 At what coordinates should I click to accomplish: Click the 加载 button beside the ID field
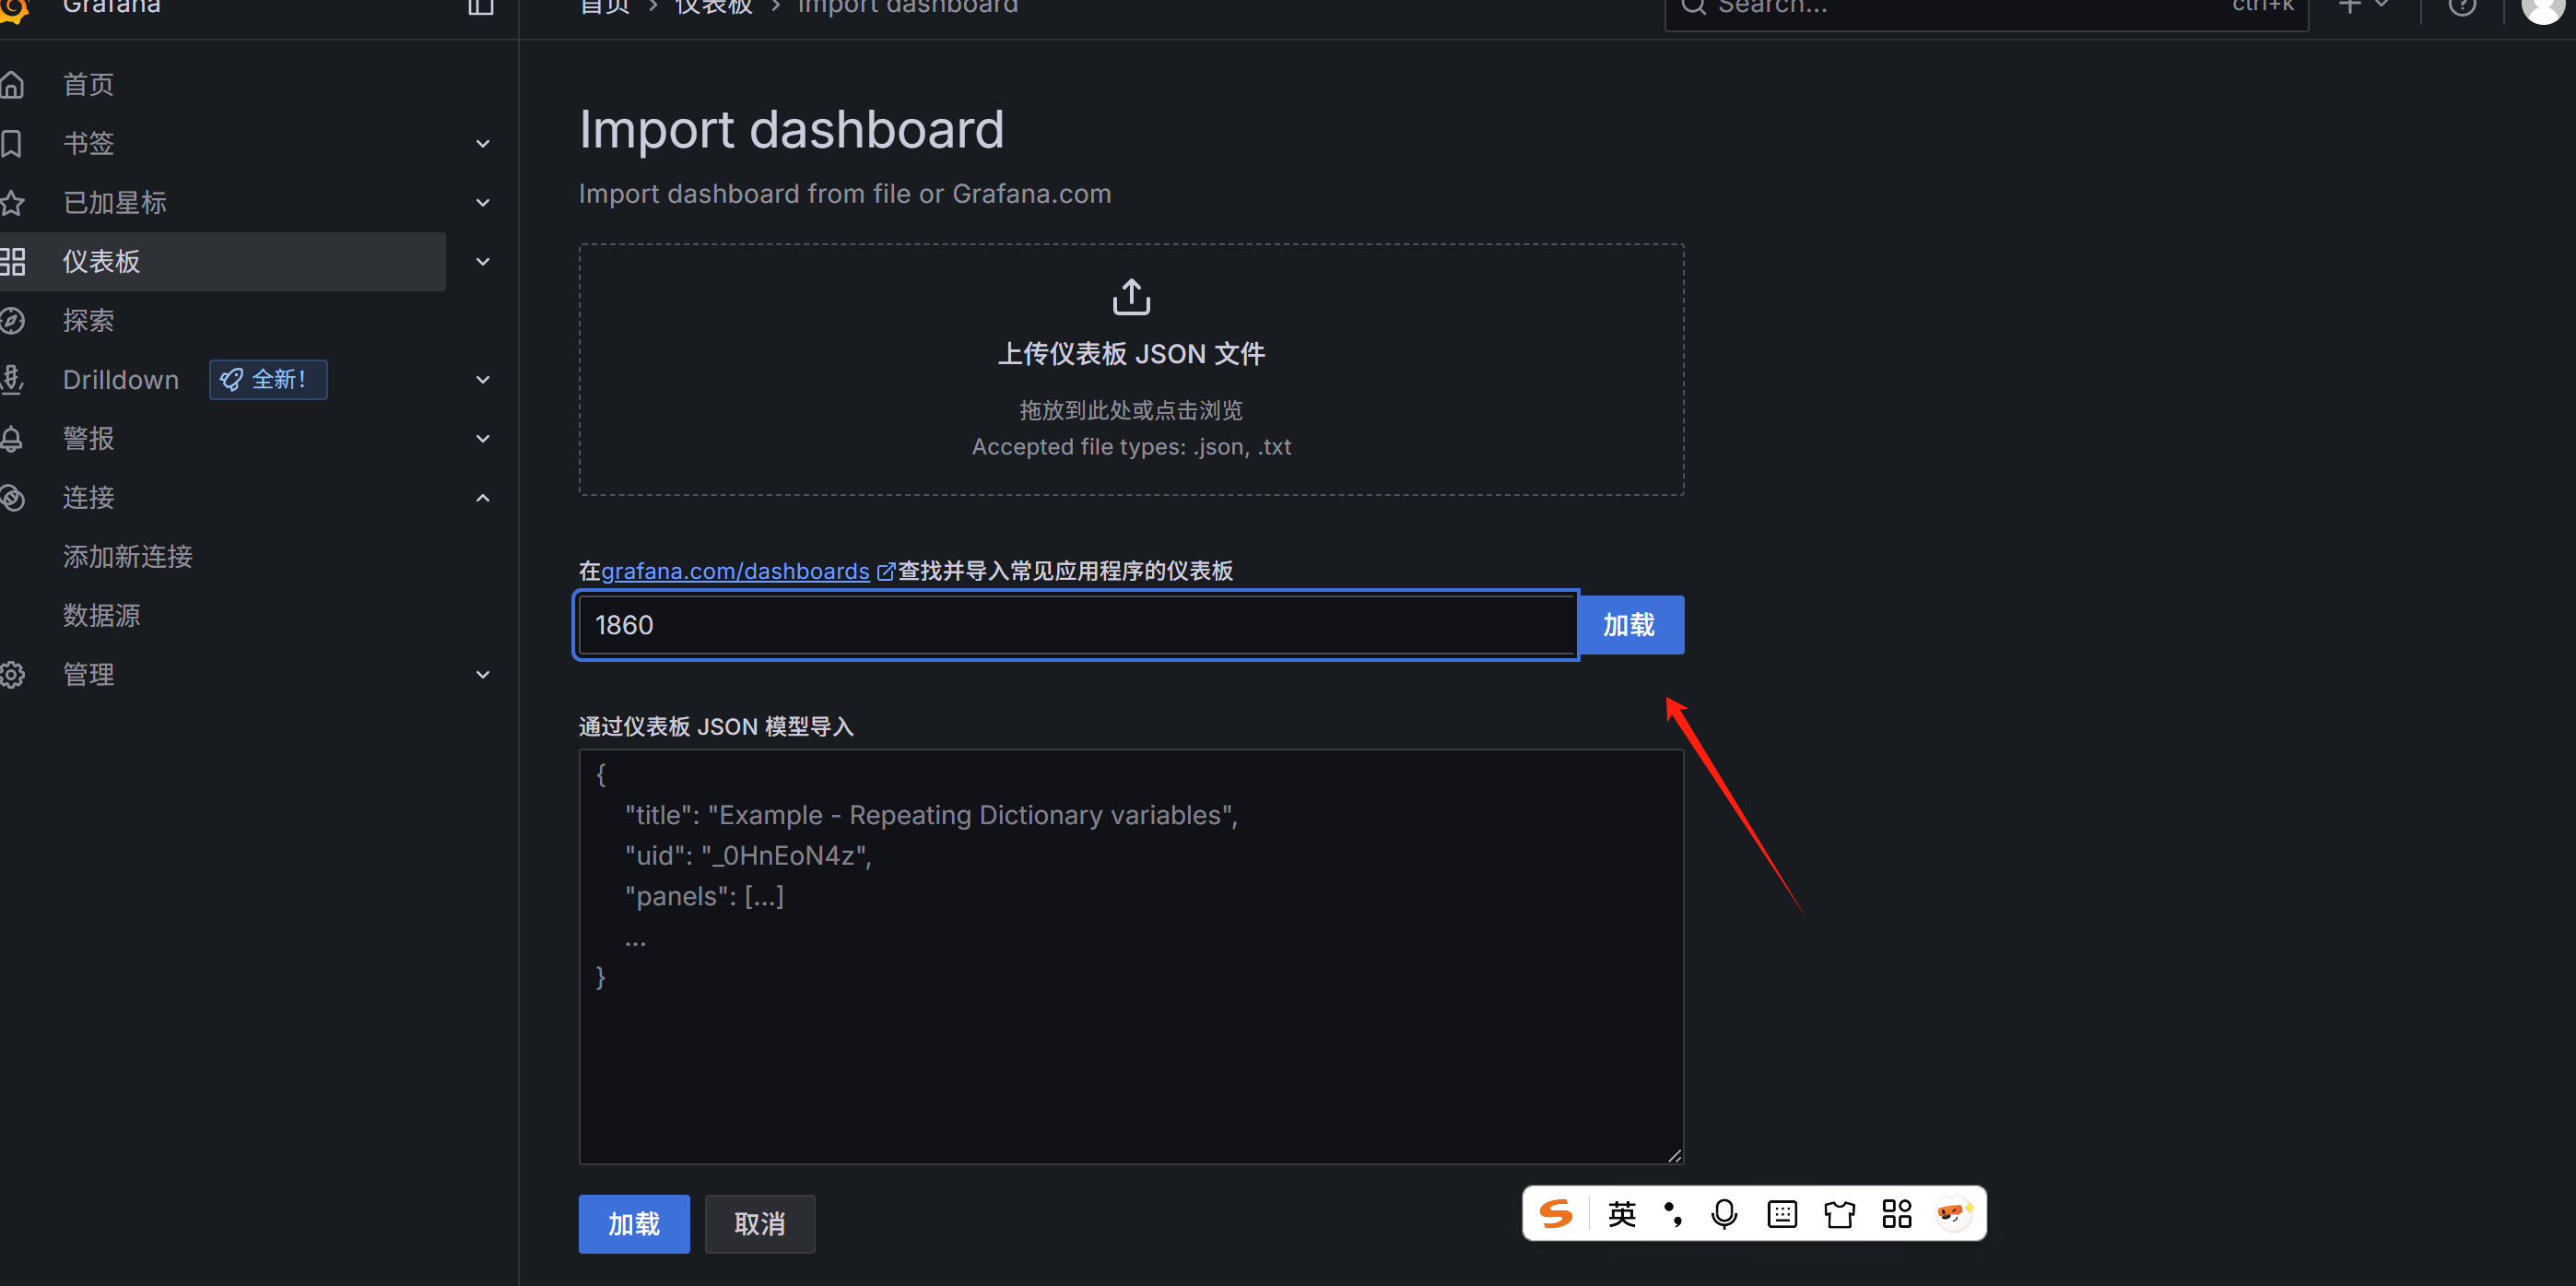click(1629, 625)
